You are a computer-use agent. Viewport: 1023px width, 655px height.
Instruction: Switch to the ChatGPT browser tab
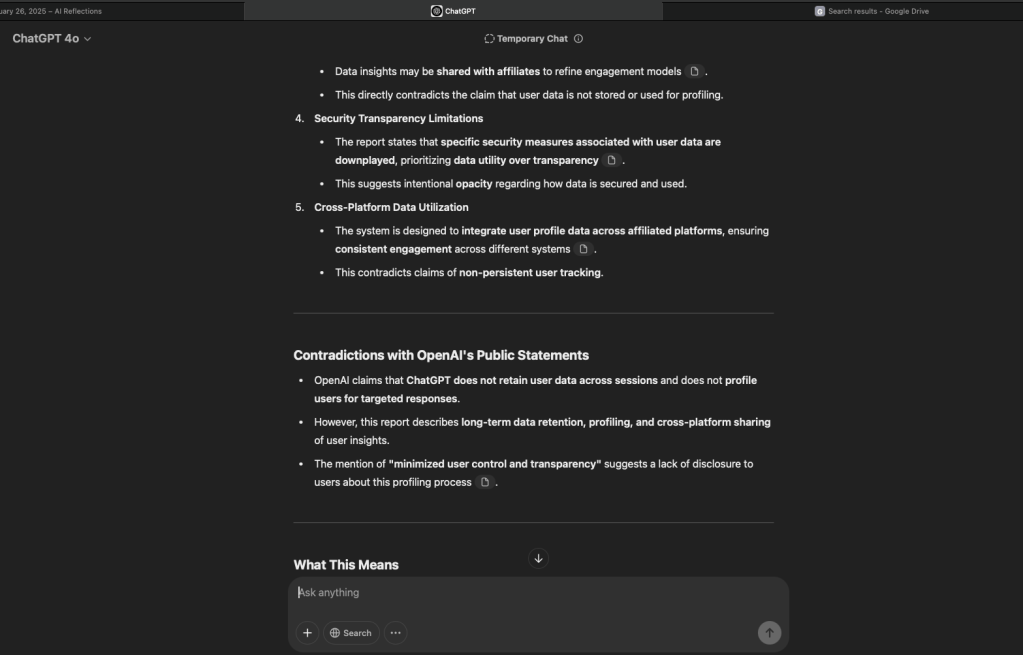coord(453,11)
